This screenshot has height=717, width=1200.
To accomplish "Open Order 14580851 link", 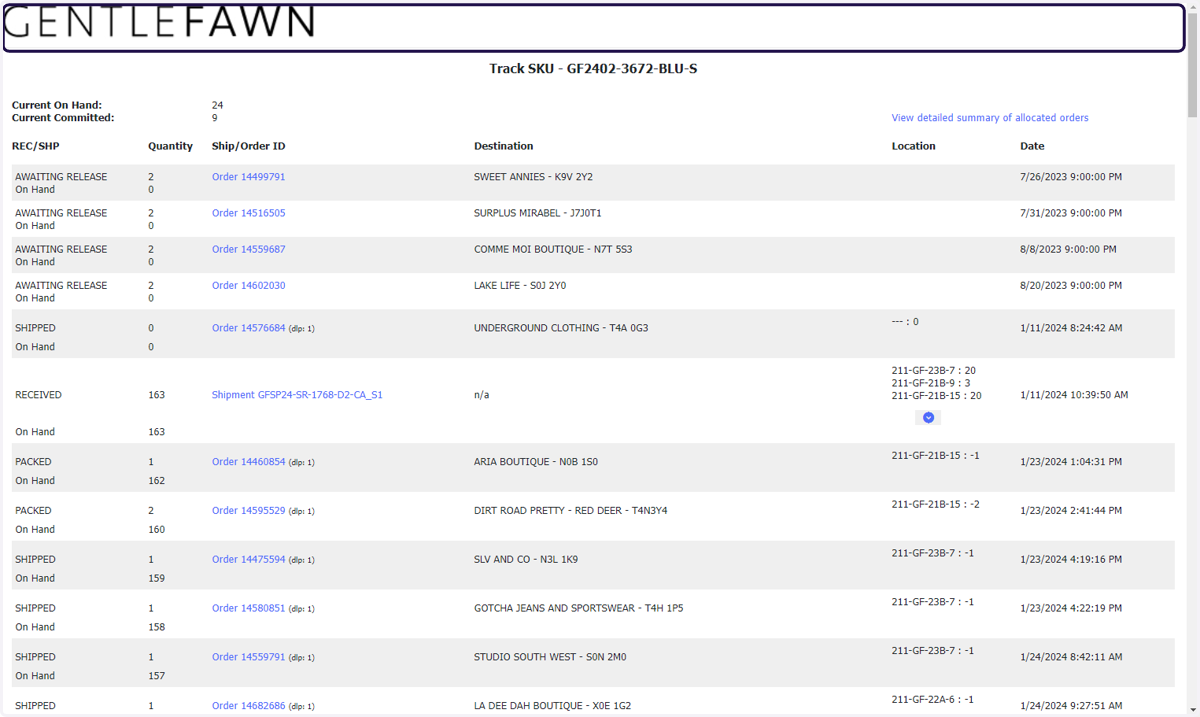I will point(248,608).
